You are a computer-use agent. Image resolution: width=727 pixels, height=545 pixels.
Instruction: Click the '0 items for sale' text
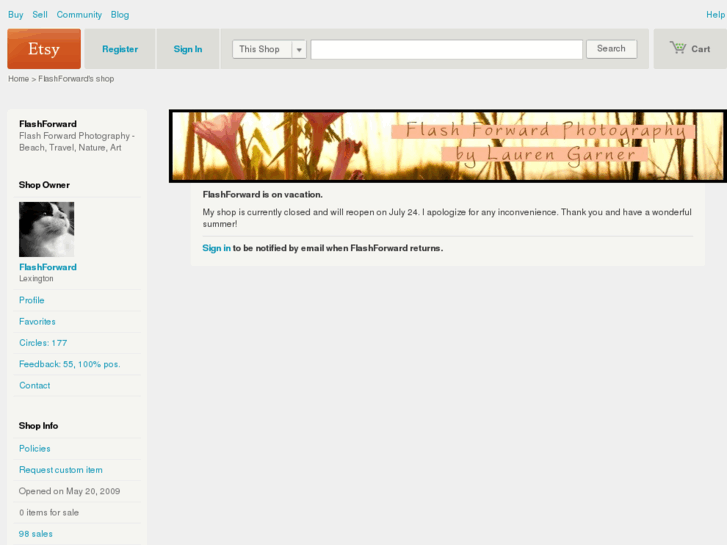49,513
